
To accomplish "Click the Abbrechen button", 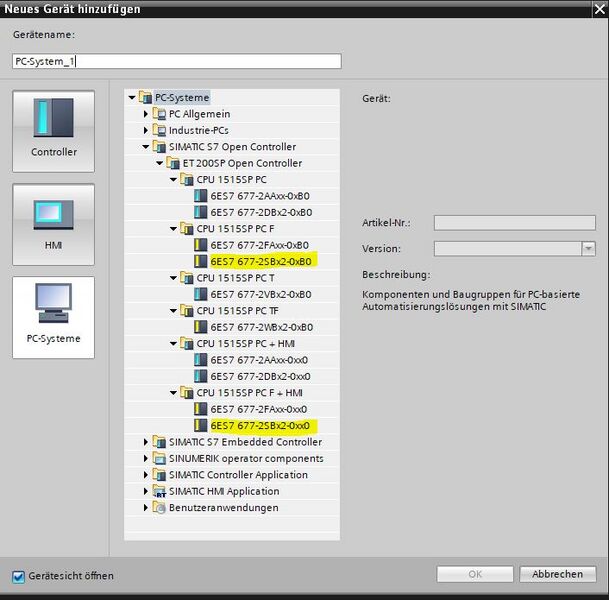I will click(x=557, y=574).
